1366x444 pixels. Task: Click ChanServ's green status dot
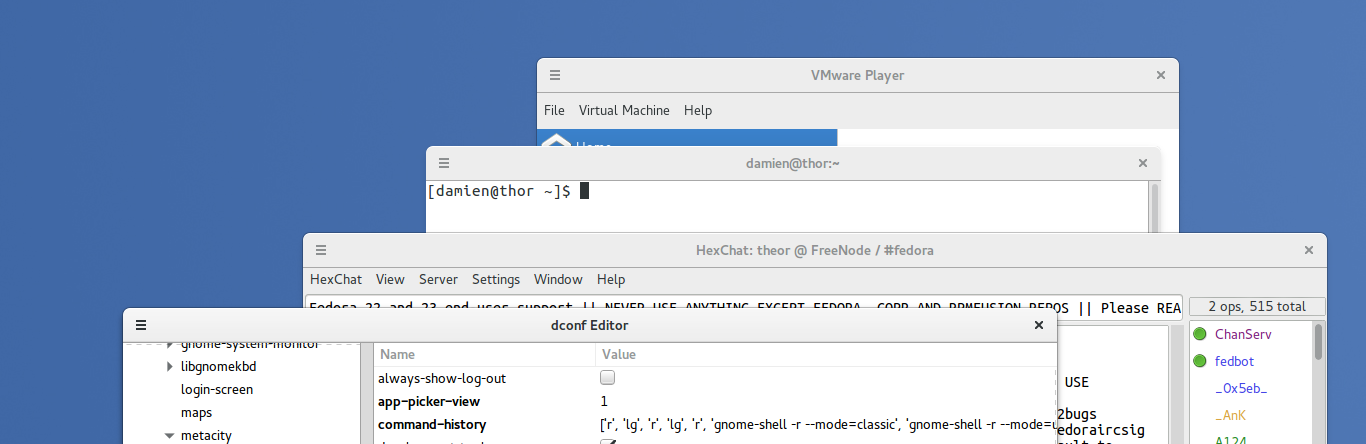coord(1200,334)
